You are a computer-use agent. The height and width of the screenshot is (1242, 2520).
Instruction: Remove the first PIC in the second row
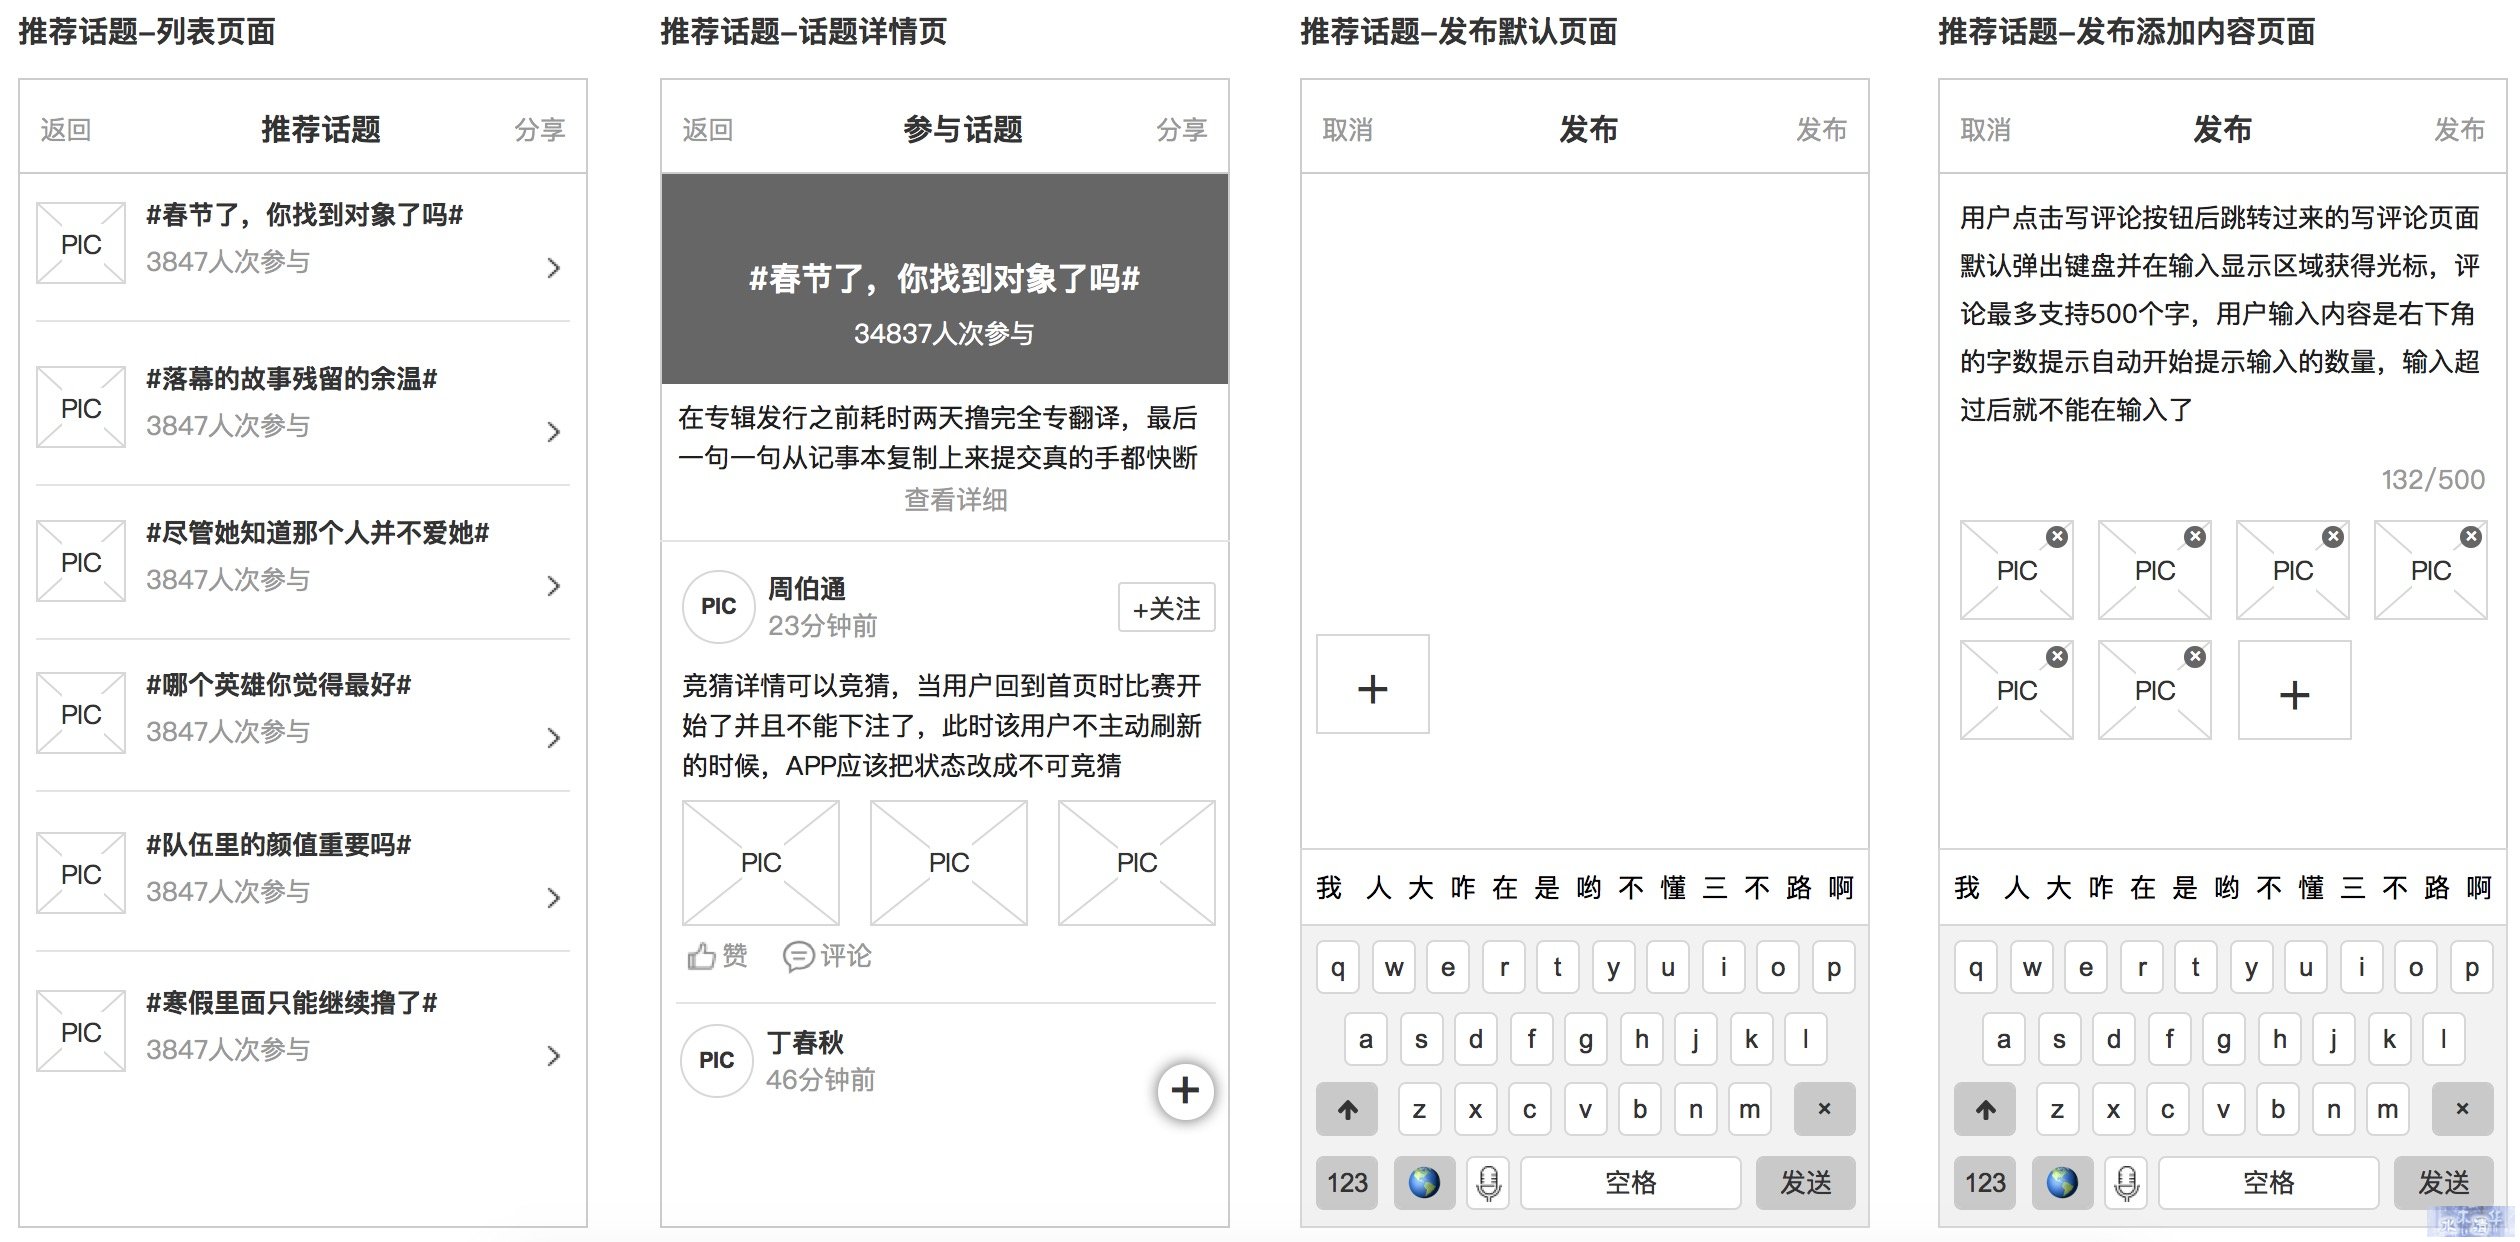click(2056, 657)
